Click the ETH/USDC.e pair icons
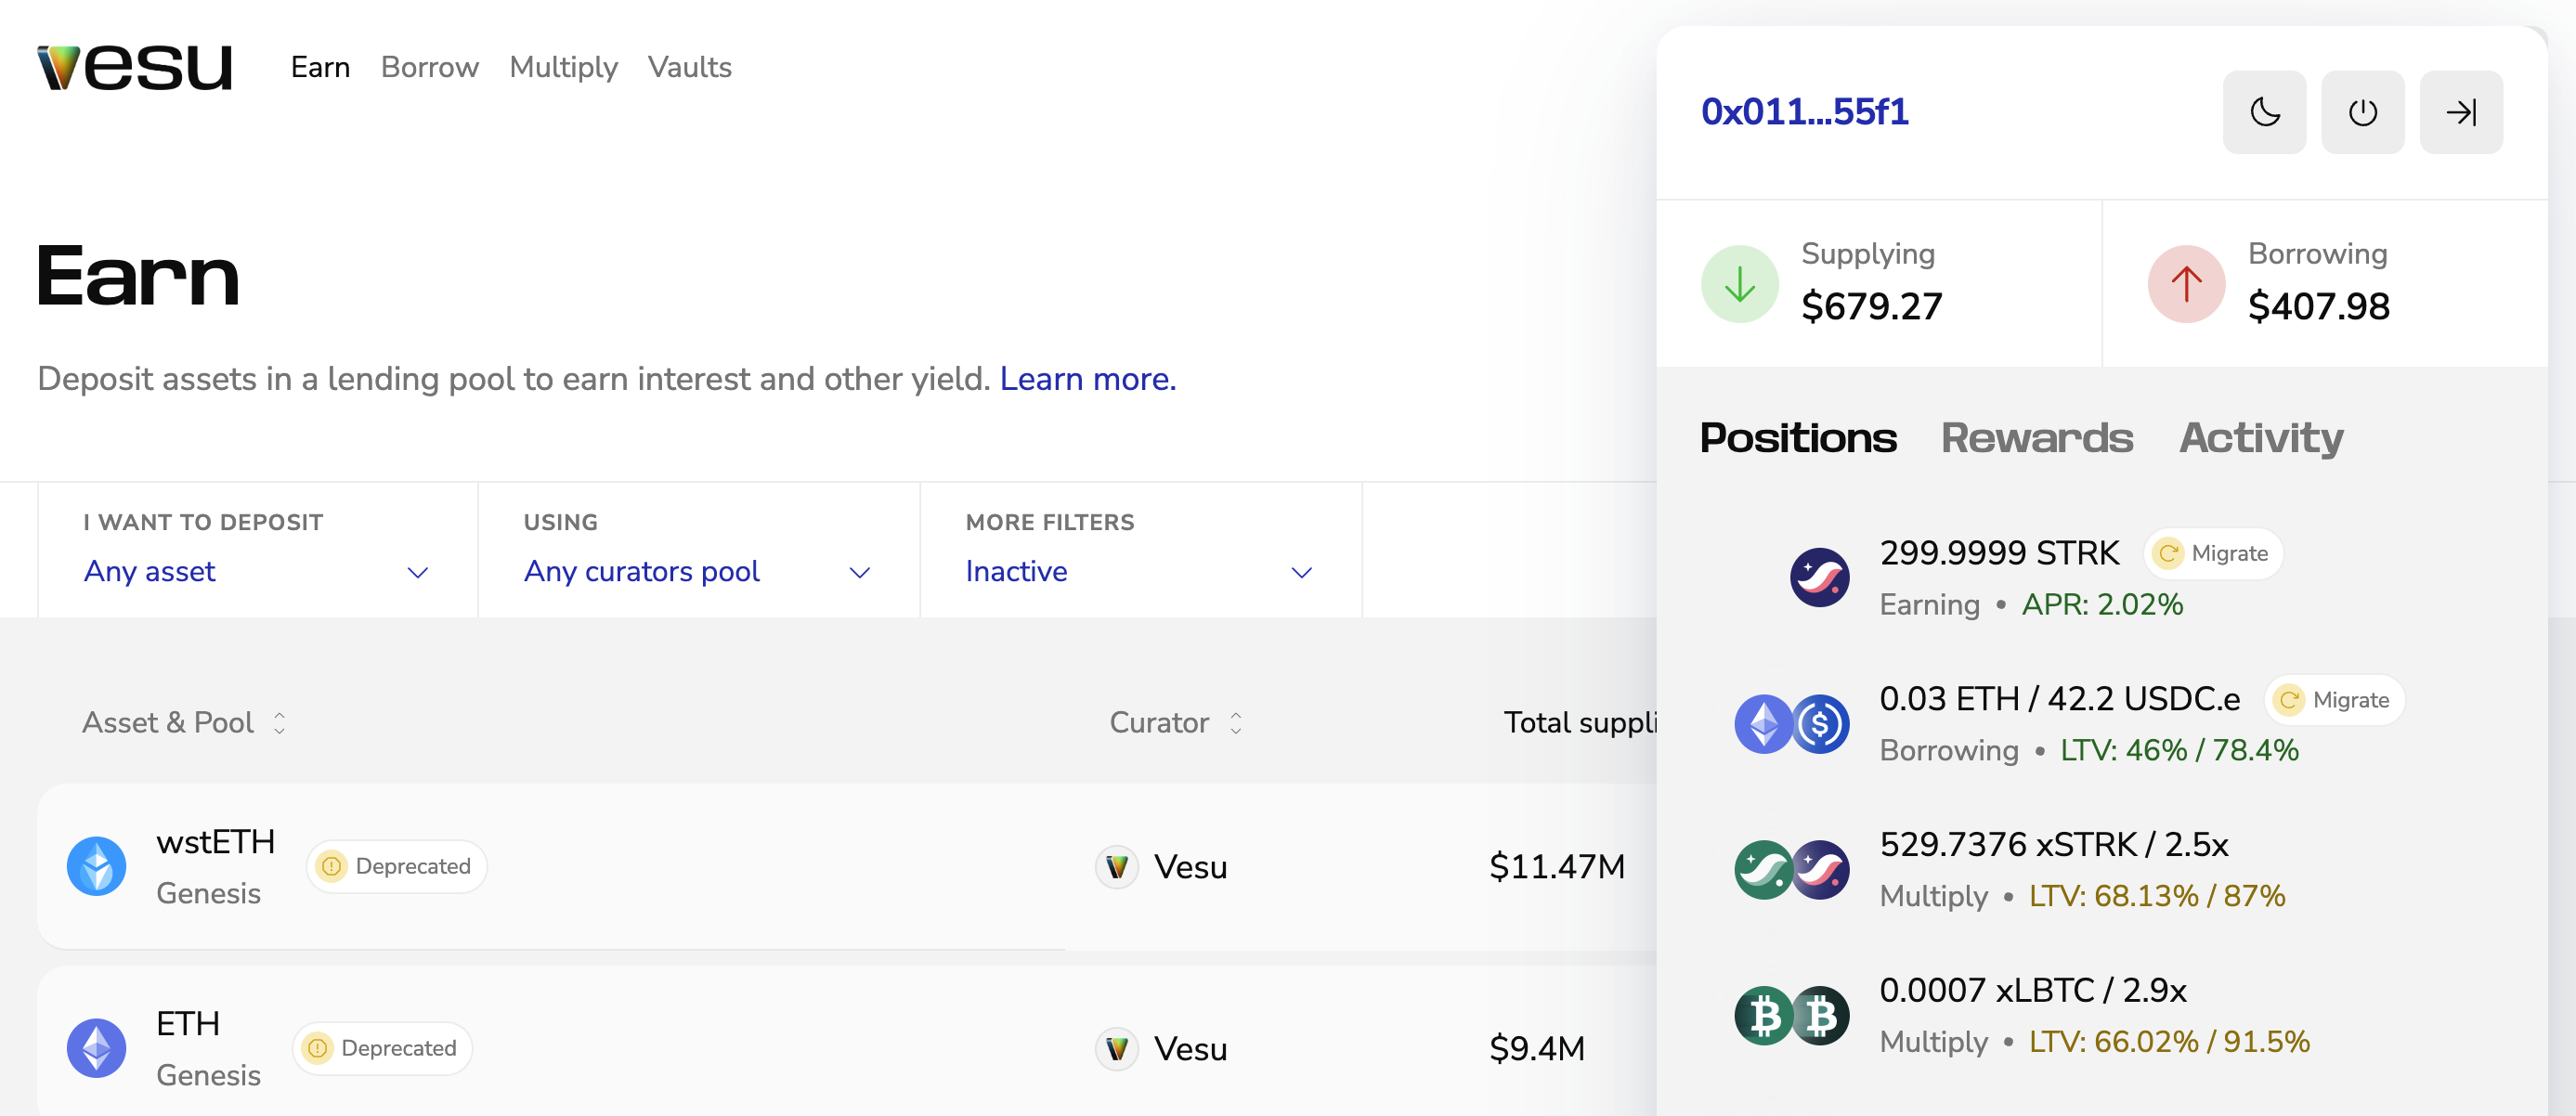Screen dimensions: 2576x1116 [1793, 723]
